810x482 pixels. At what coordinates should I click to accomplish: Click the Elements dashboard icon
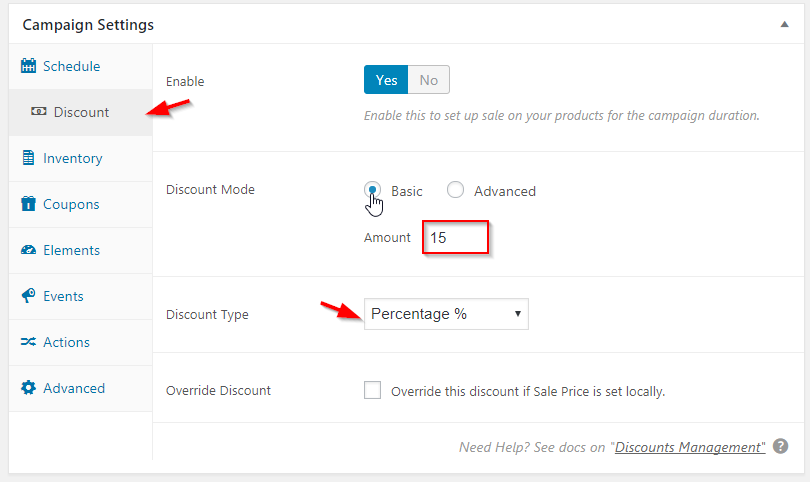[28, 250]
